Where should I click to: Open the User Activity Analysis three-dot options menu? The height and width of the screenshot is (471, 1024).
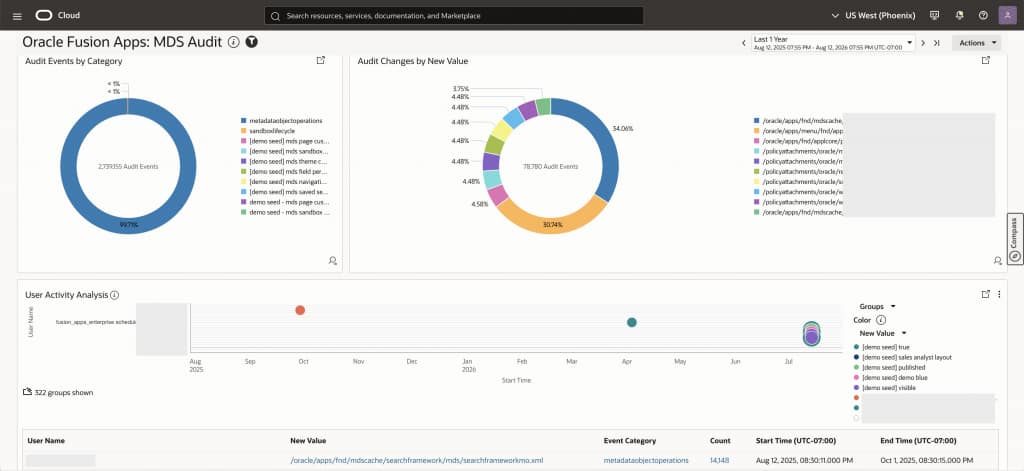(x=999, y=294)
